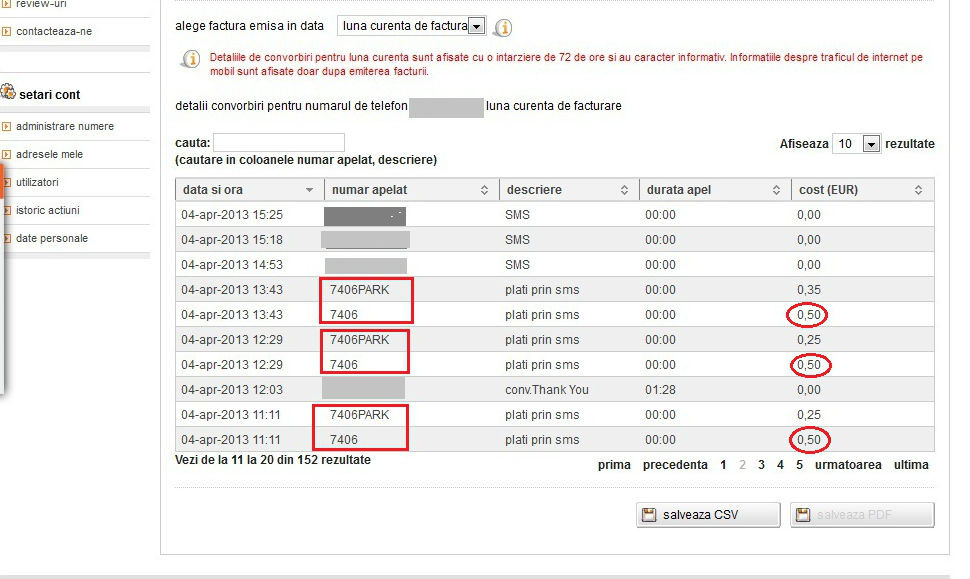Focus the cauta search input field
Image resolution: width=970 pixels, height=579 pixels.
279,143
